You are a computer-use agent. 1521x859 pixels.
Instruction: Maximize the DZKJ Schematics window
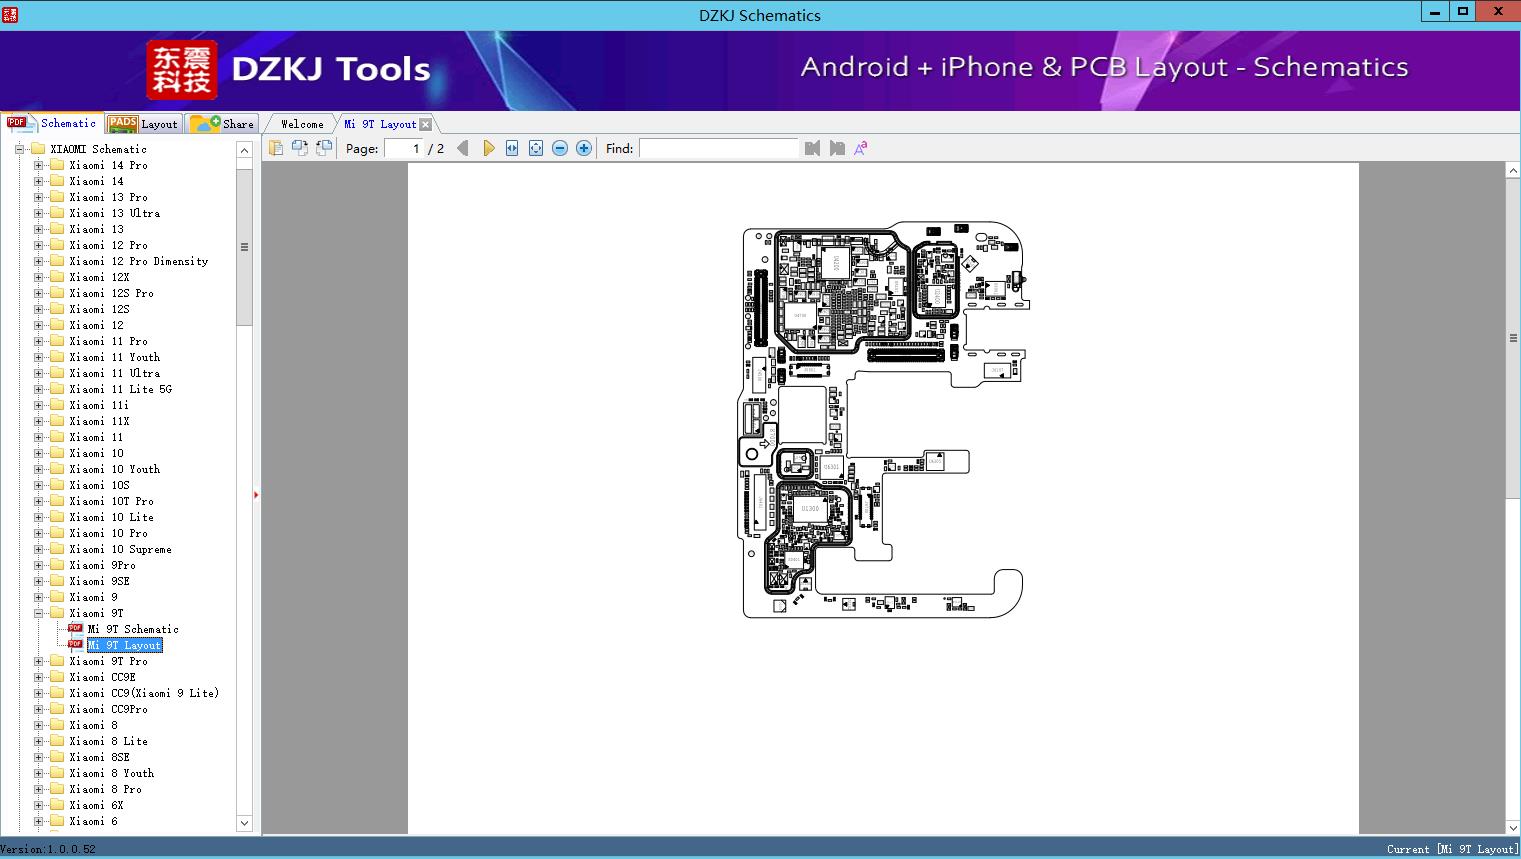pos(1463,12)
